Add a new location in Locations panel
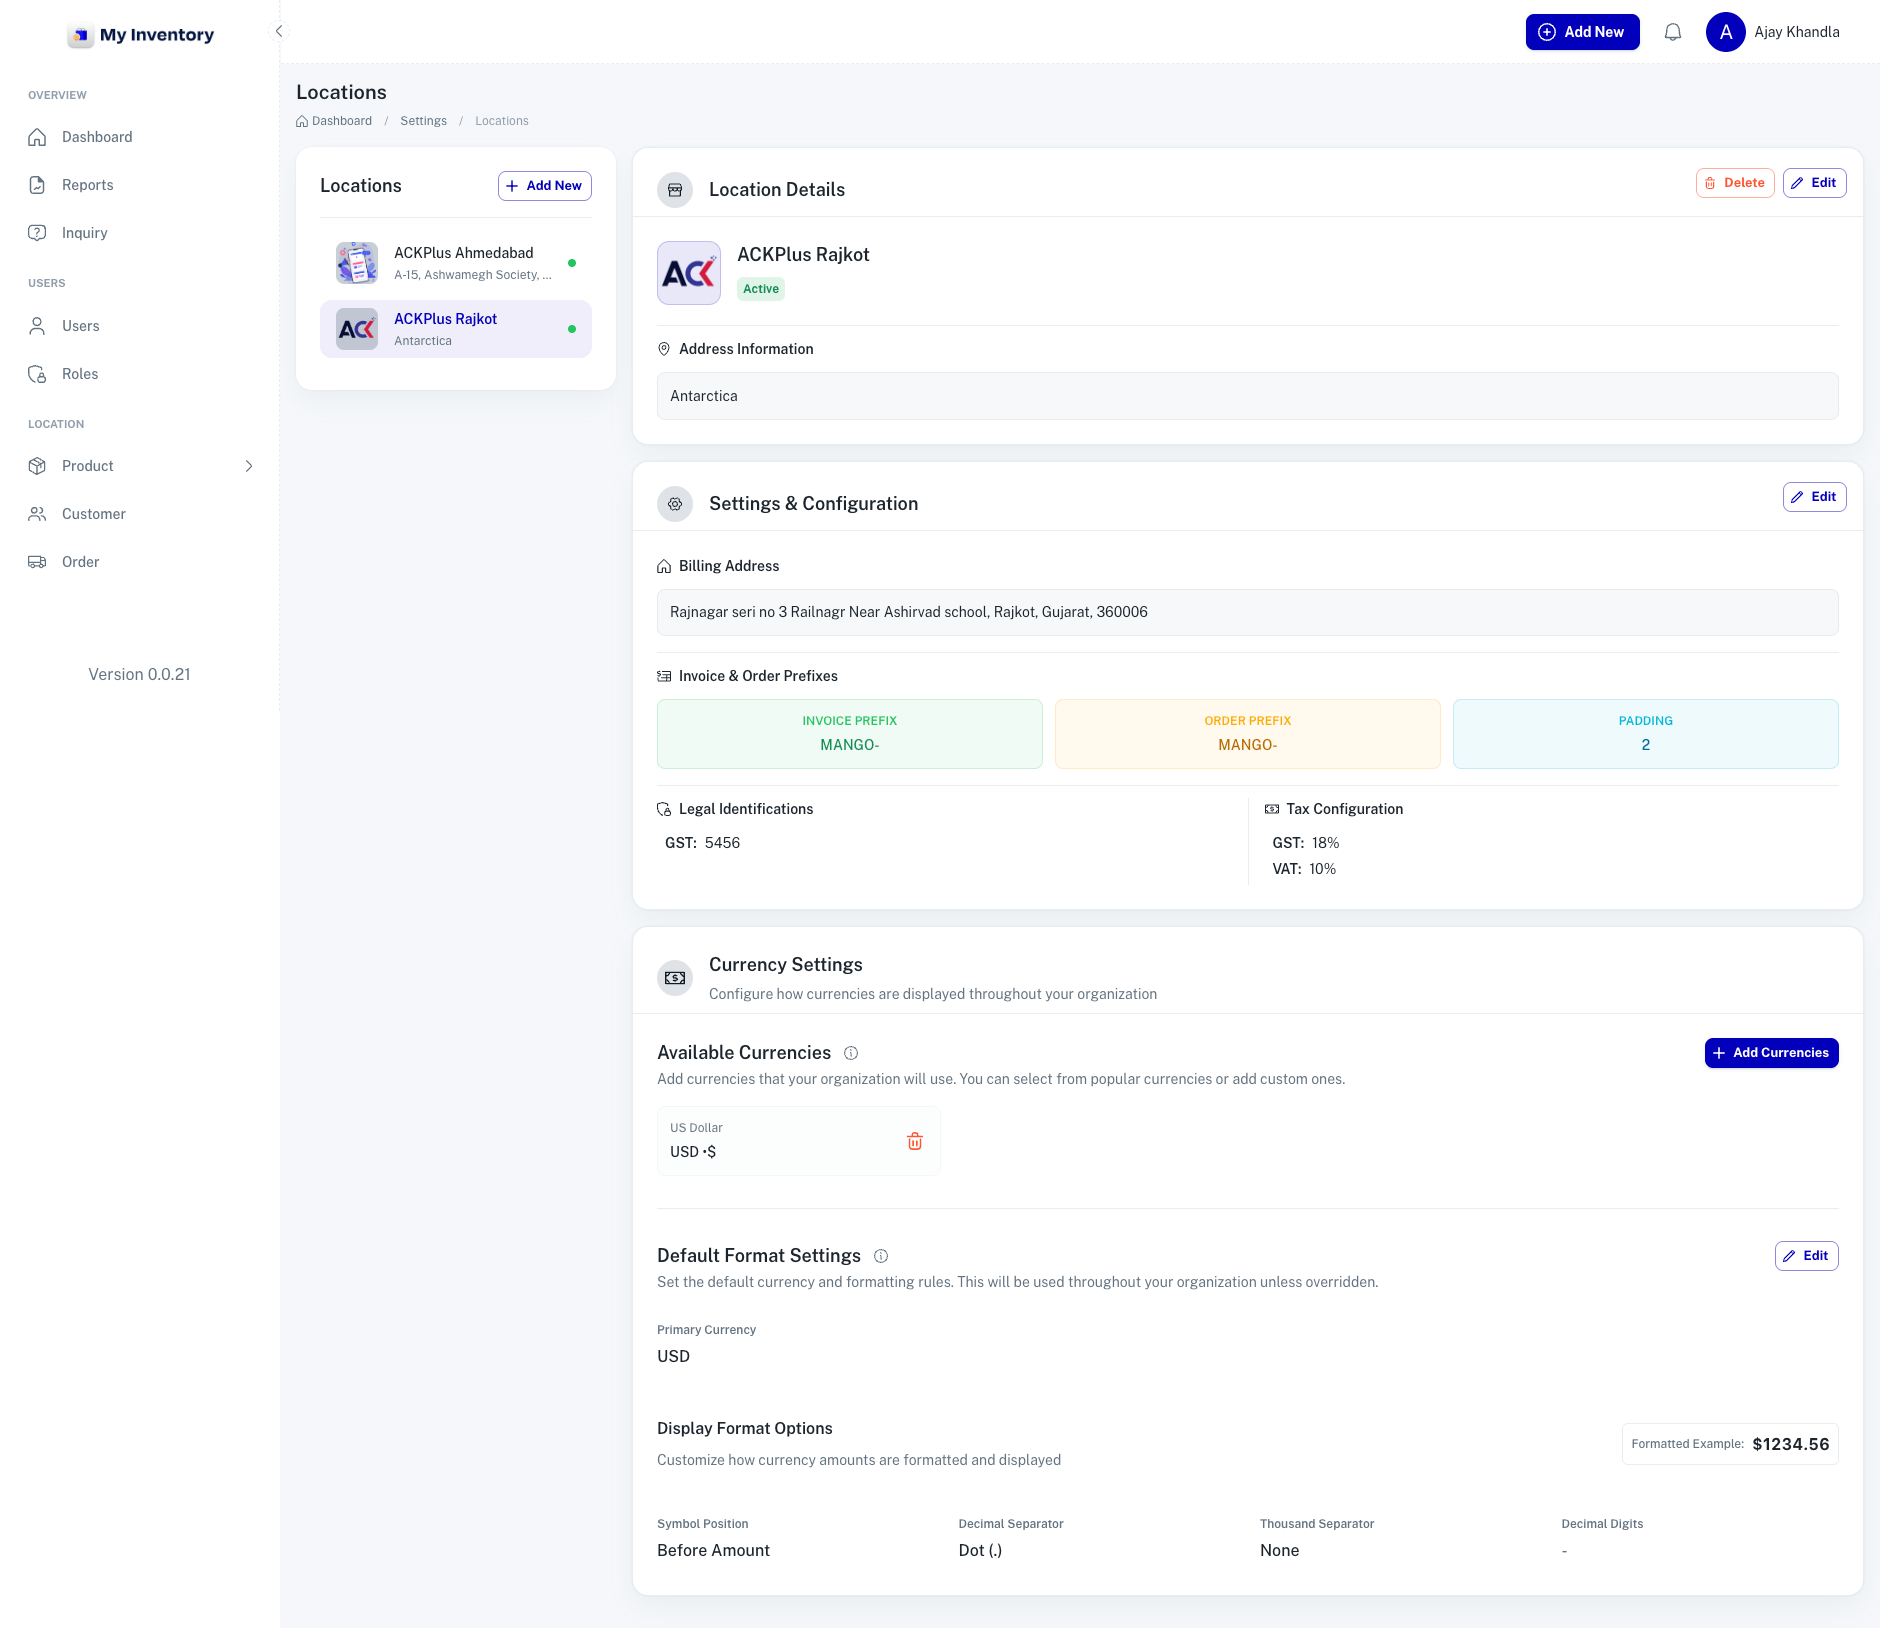Viewport: 1880px width, 1628px height. tap(544, 186)
